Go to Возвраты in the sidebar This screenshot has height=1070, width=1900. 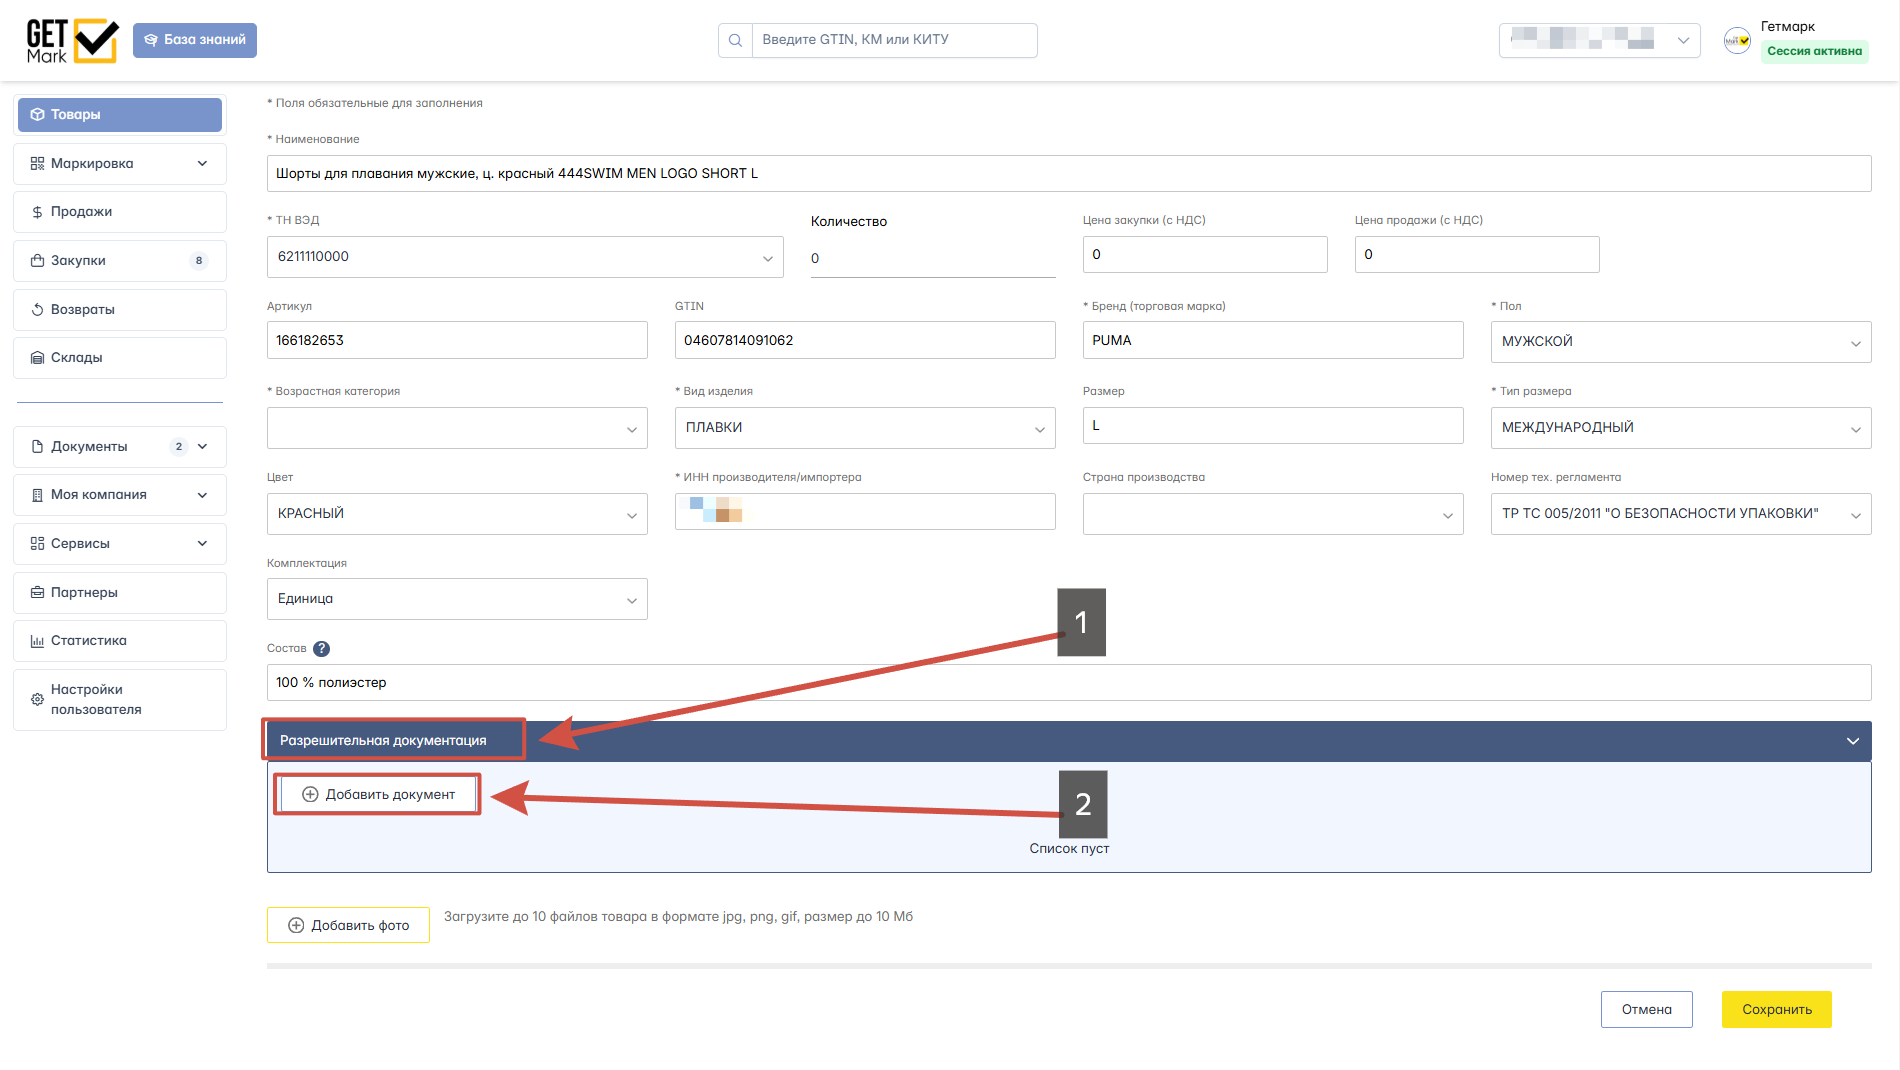point(120,310)
